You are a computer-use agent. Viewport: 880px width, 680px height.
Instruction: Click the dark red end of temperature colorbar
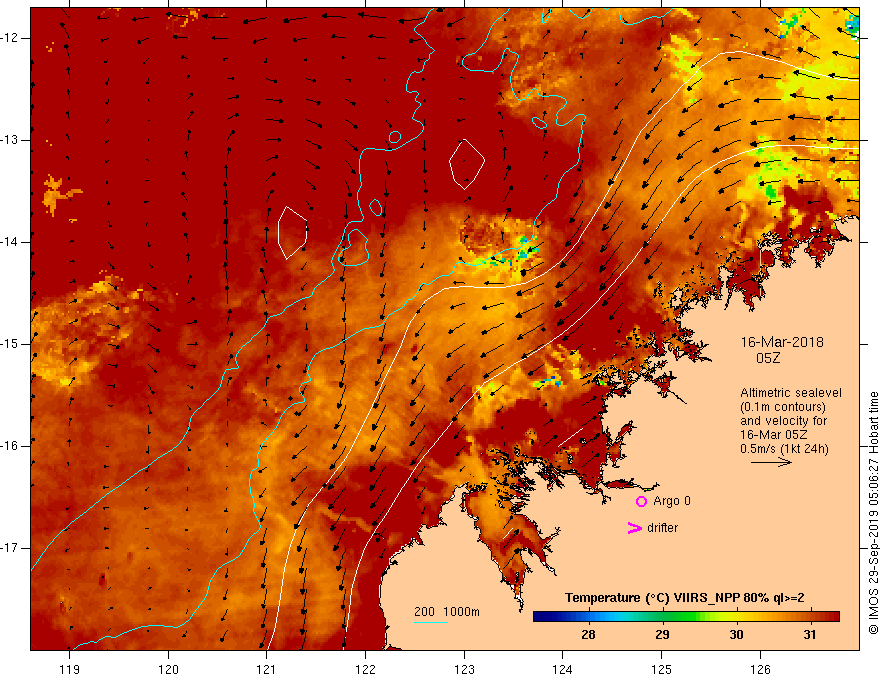tap(831, 617)
